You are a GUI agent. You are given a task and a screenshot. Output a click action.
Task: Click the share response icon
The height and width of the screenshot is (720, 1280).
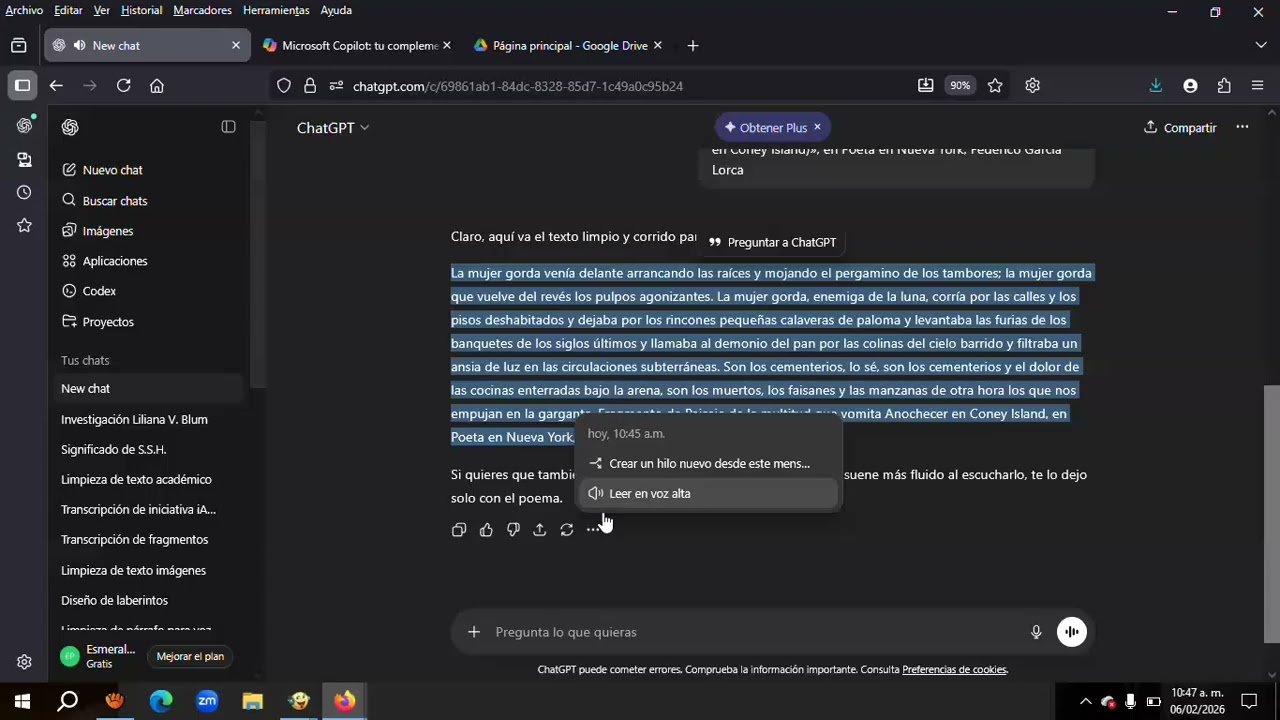tap(540, 530)
